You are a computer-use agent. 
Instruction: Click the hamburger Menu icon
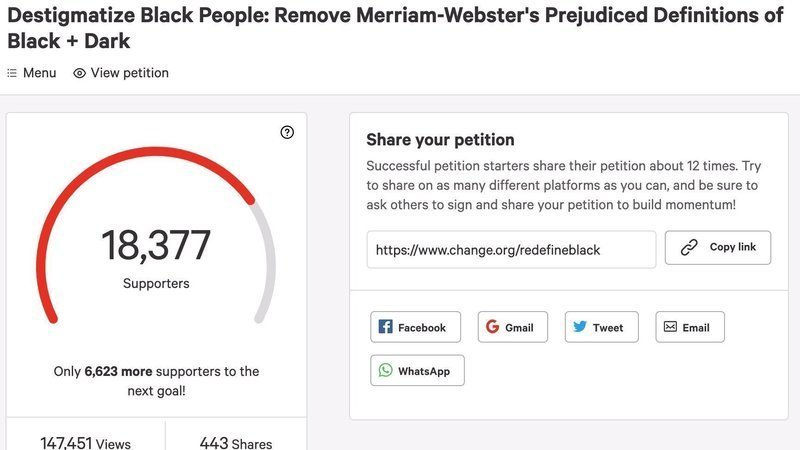click(12, 73)
